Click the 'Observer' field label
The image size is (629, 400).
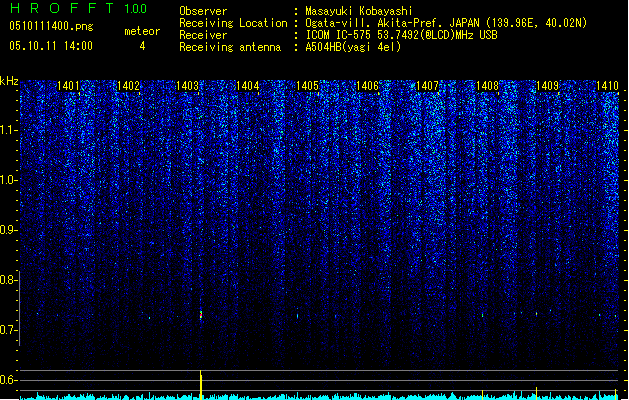[x=203, y=11]
